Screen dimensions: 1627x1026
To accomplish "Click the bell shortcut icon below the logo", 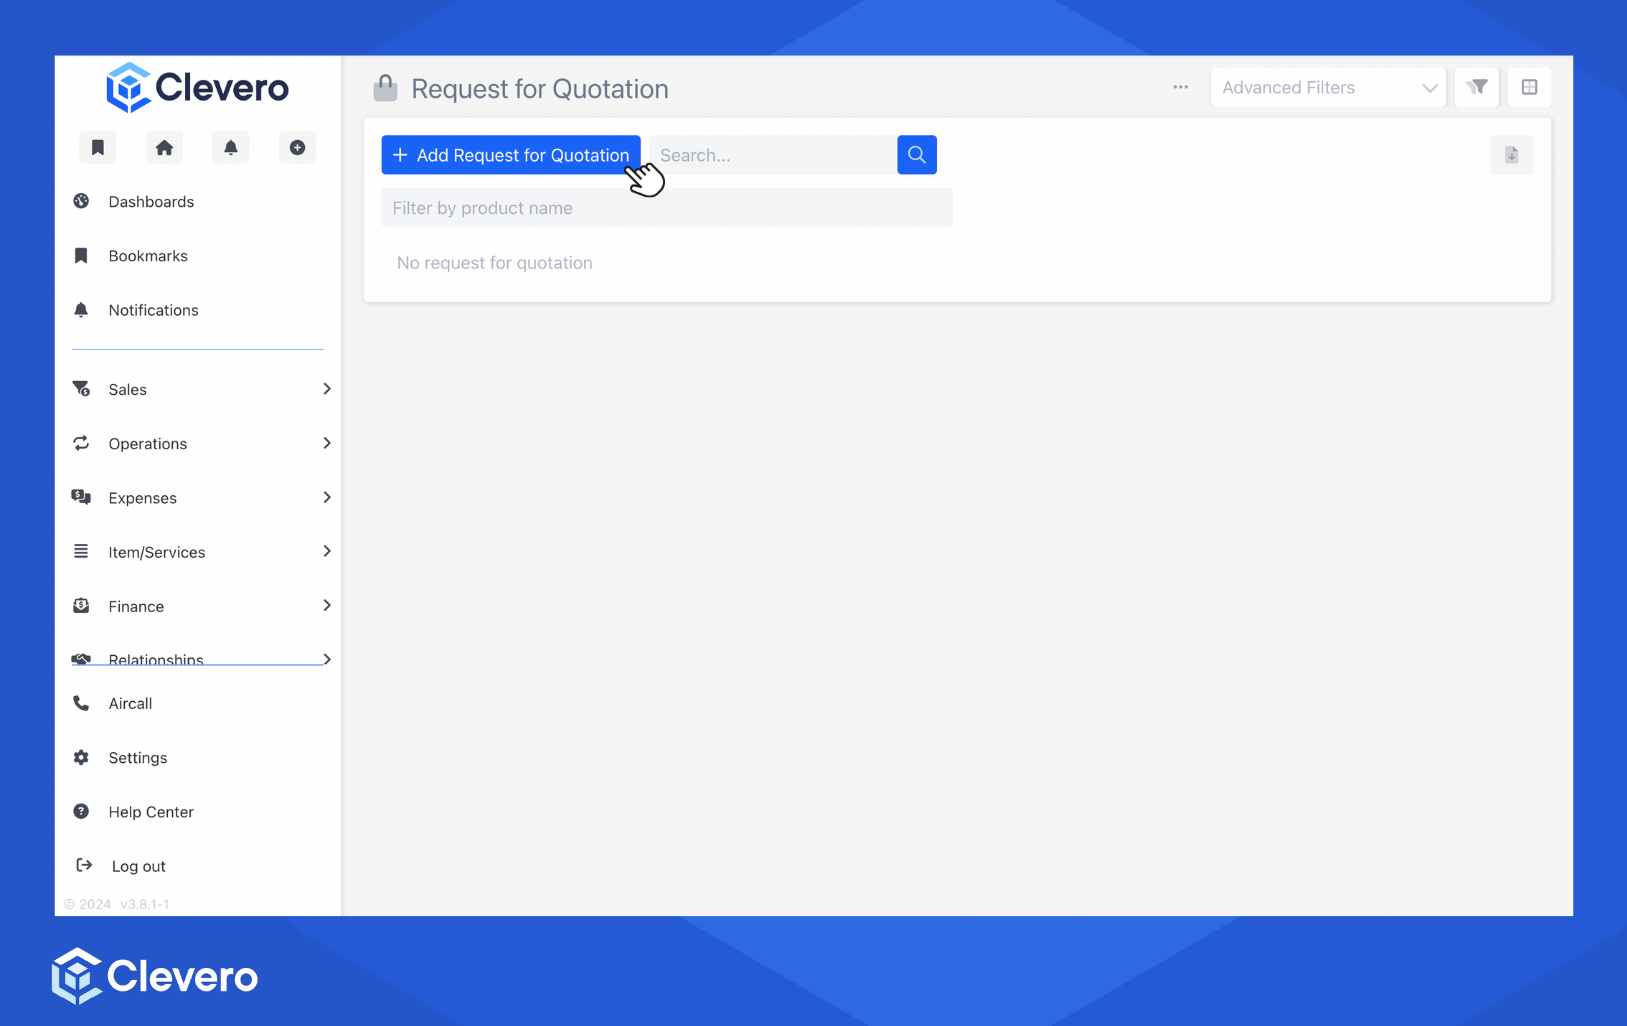I will [x=231, y=147].
